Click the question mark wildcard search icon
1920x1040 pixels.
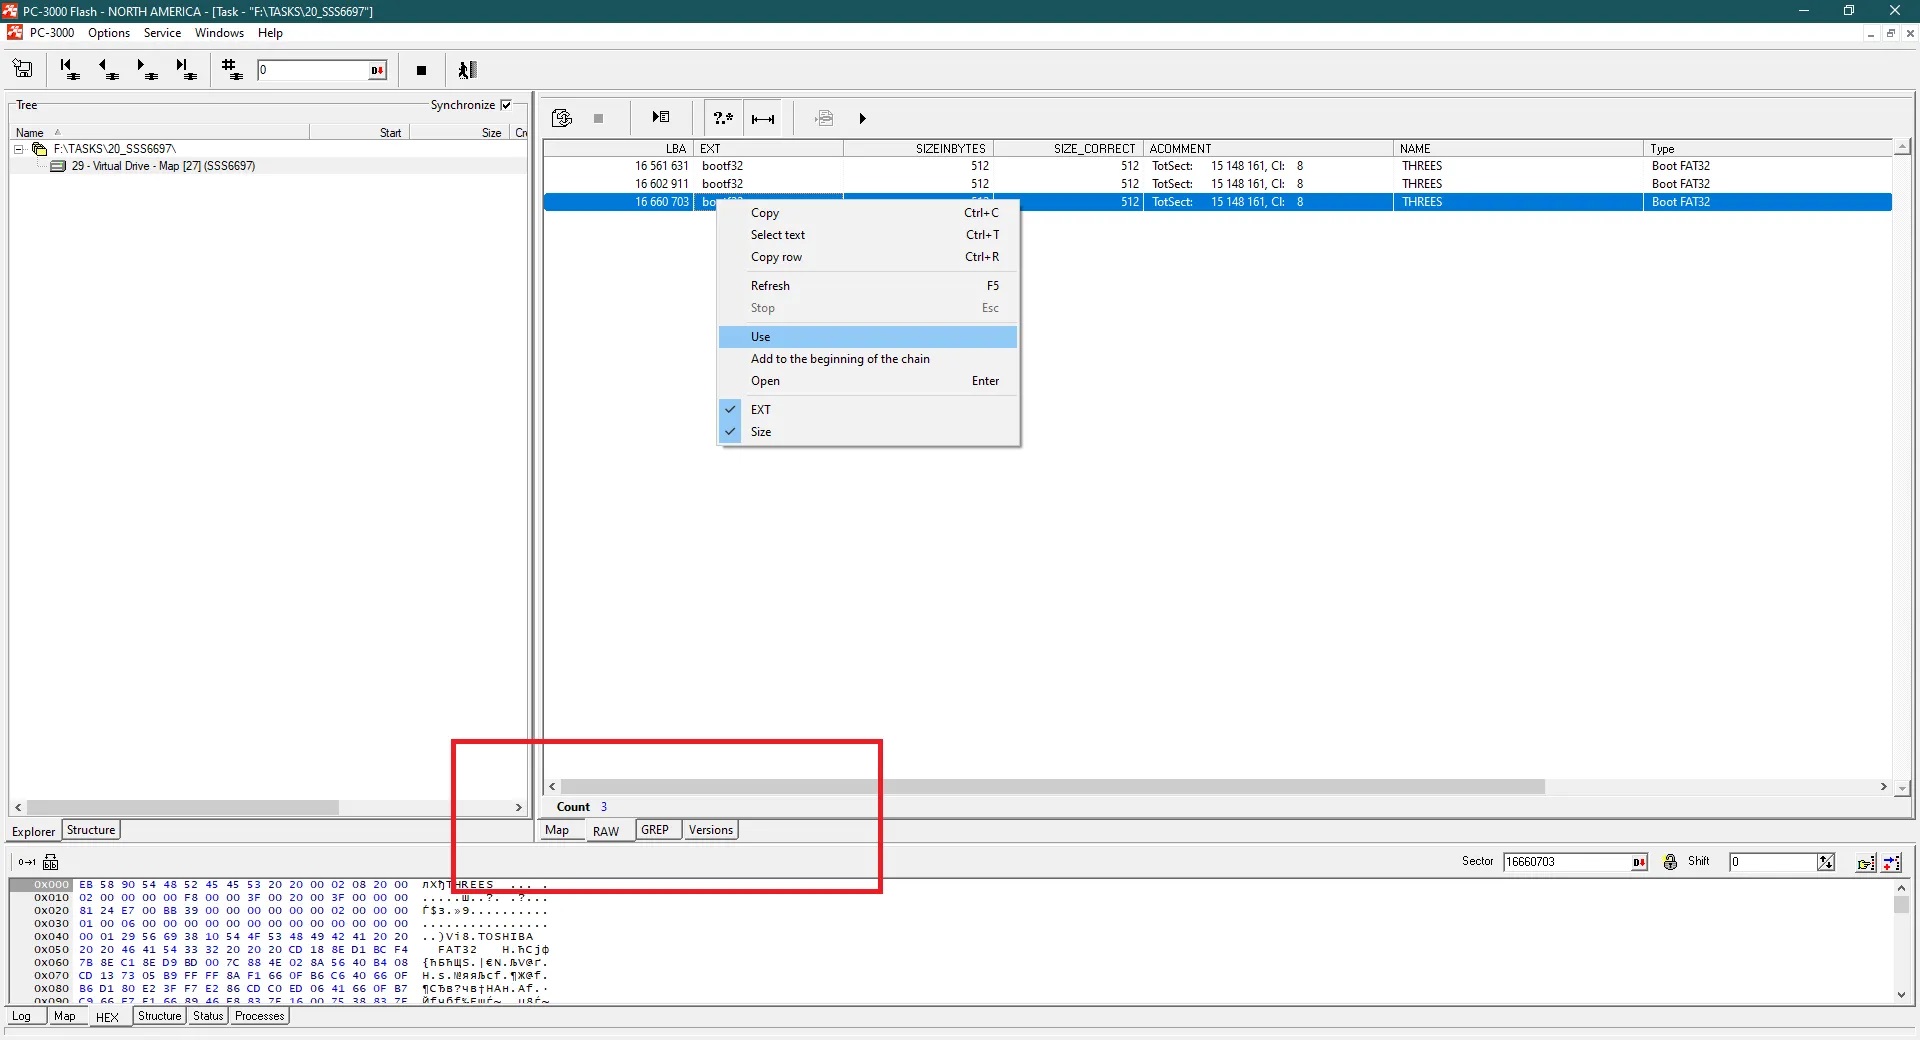pyautogui.click(x=722, y=118)
